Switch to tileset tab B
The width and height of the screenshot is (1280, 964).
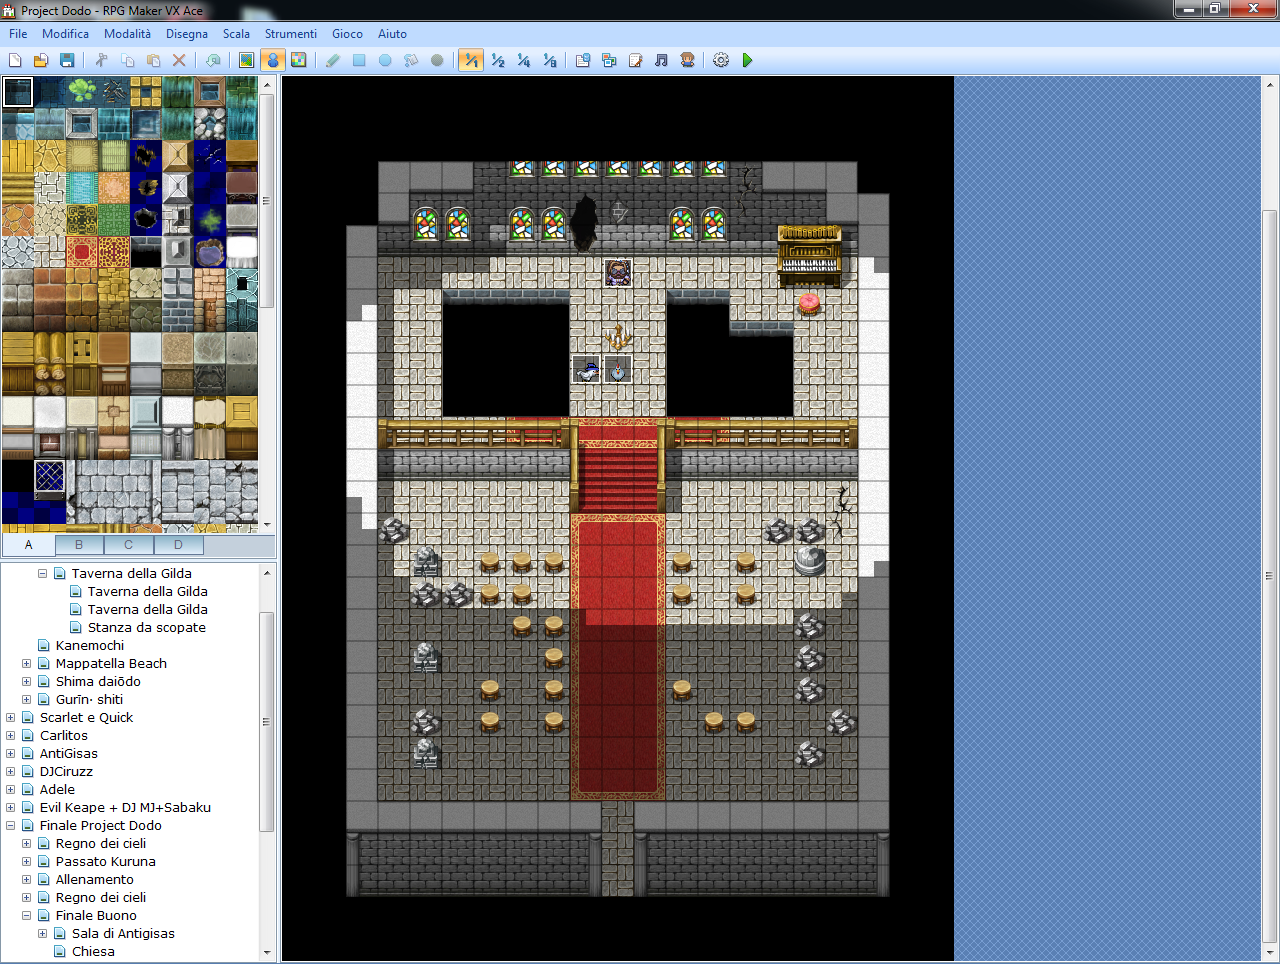point(79,545)
